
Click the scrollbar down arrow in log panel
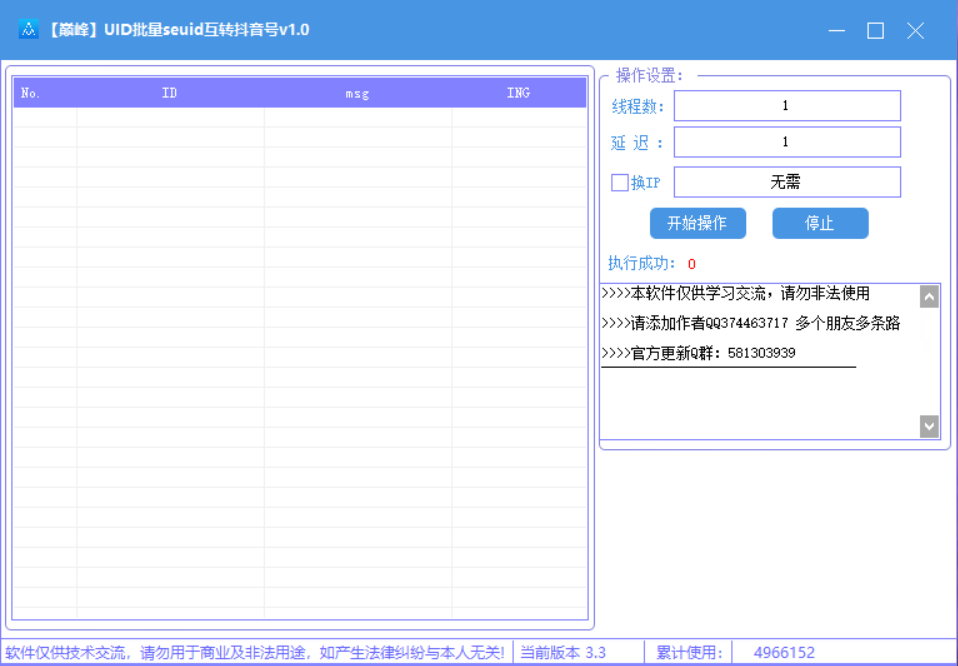929,425
